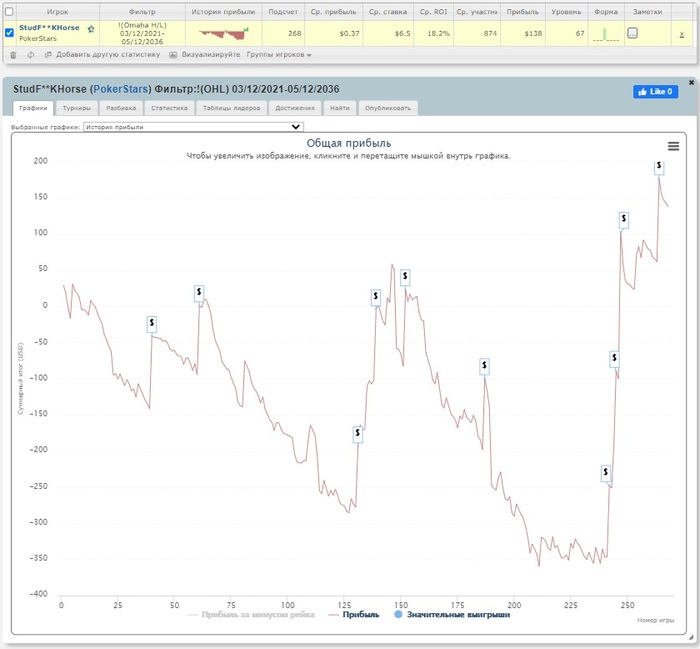
Task: Click 'Добавить другую статистику' link
Action: pyautogui.click(x=108, y=54)
